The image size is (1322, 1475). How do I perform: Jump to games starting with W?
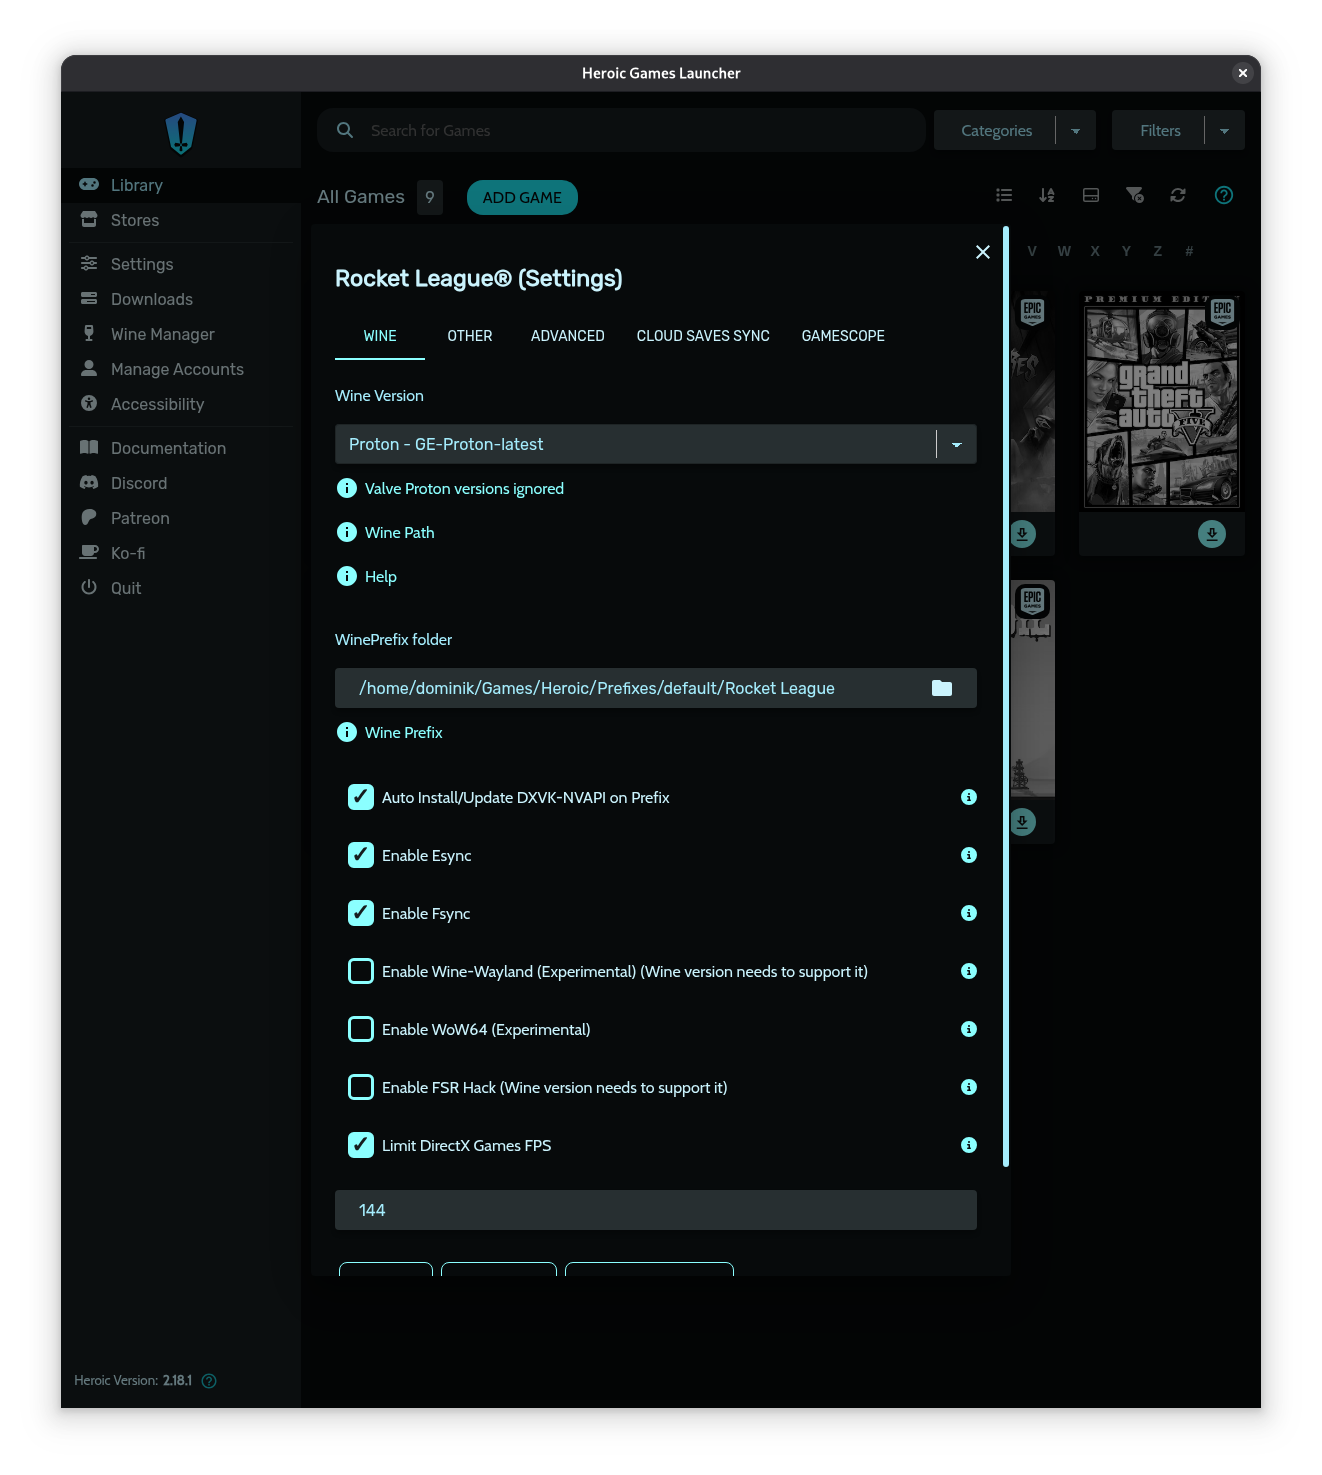click(1064, 251)
